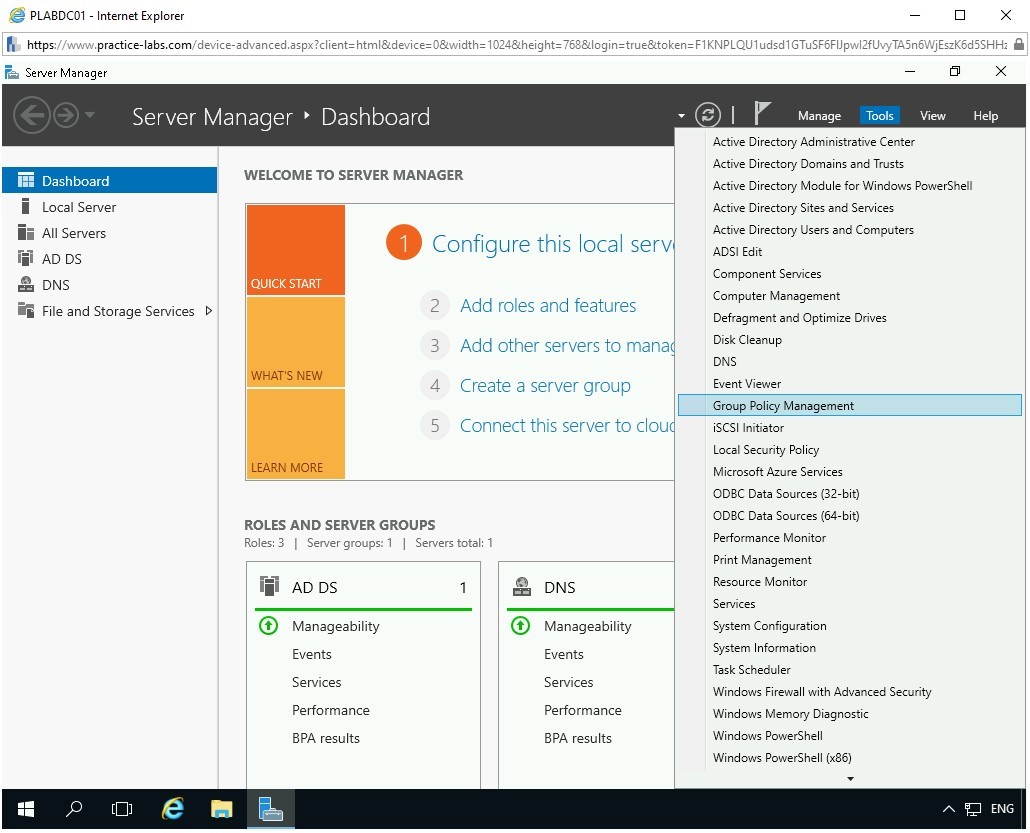Open DNS from the Tools menu

(849, 362)
